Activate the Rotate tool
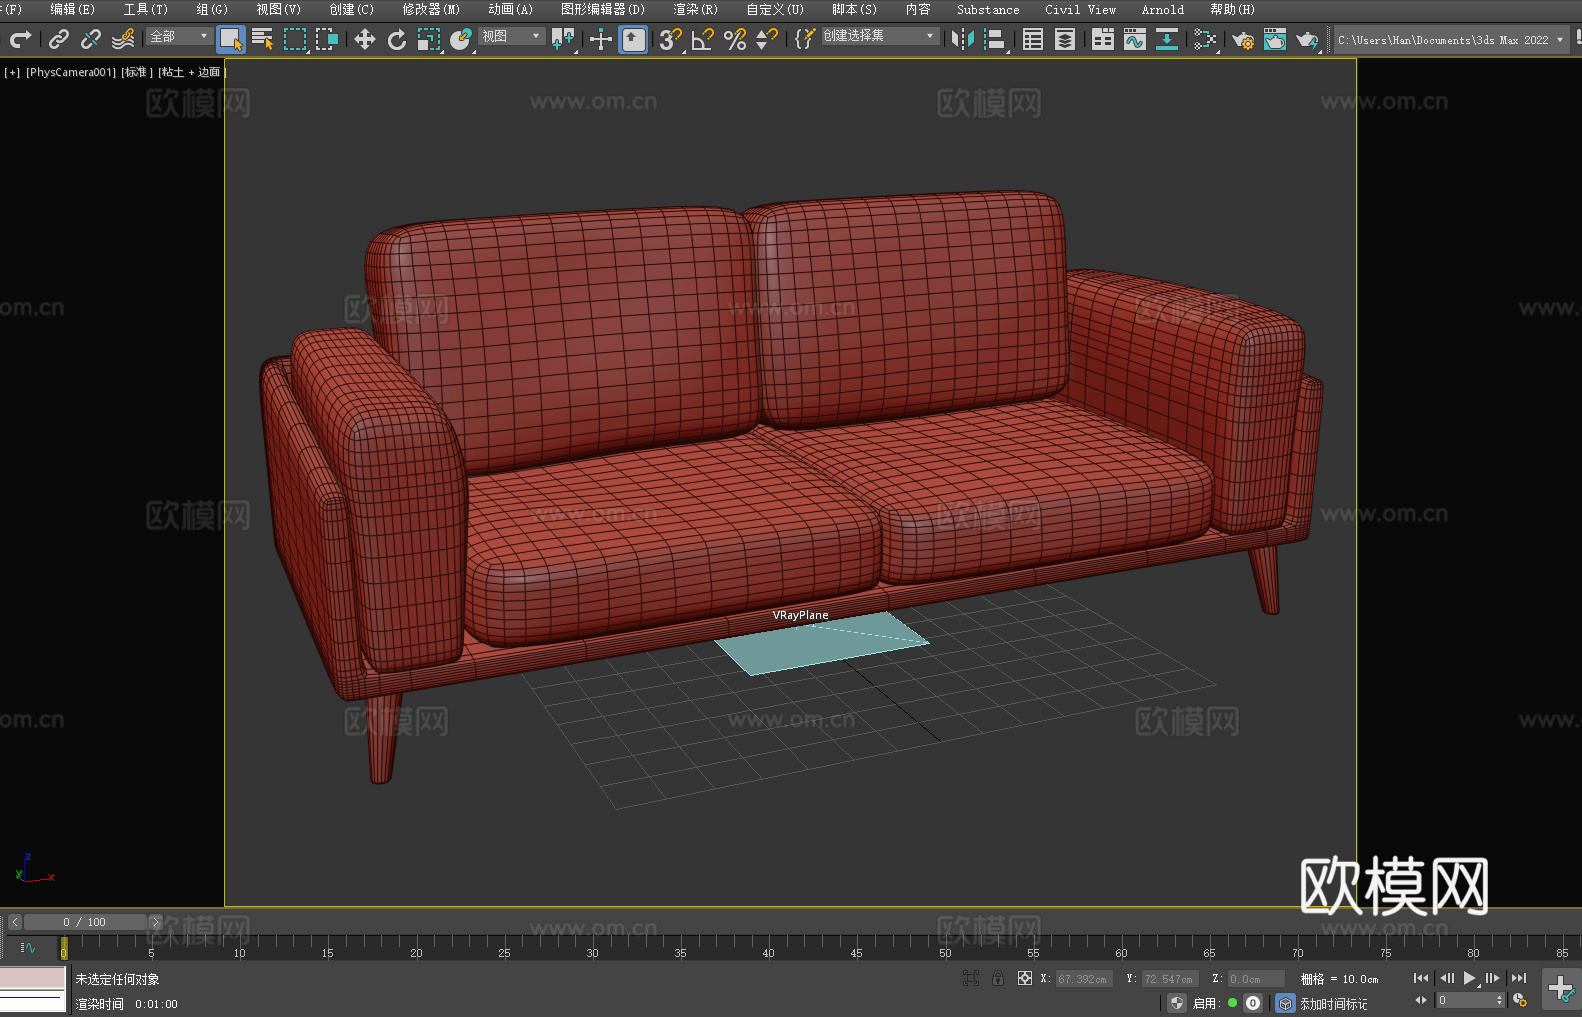 pyautogui.click(x=396, y=40)
